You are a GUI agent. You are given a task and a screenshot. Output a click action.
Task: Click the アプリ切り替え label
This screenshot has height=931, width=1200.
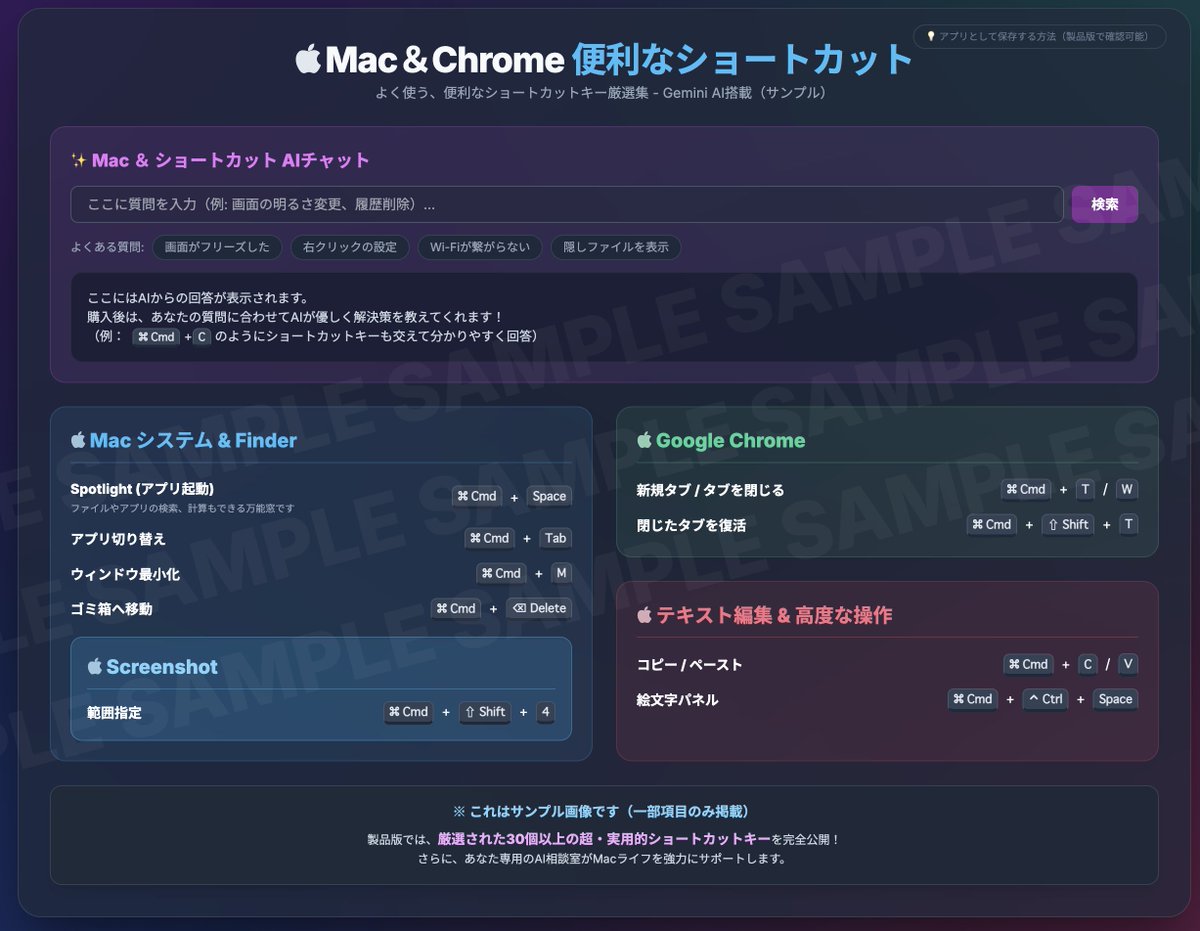(118, 539)
